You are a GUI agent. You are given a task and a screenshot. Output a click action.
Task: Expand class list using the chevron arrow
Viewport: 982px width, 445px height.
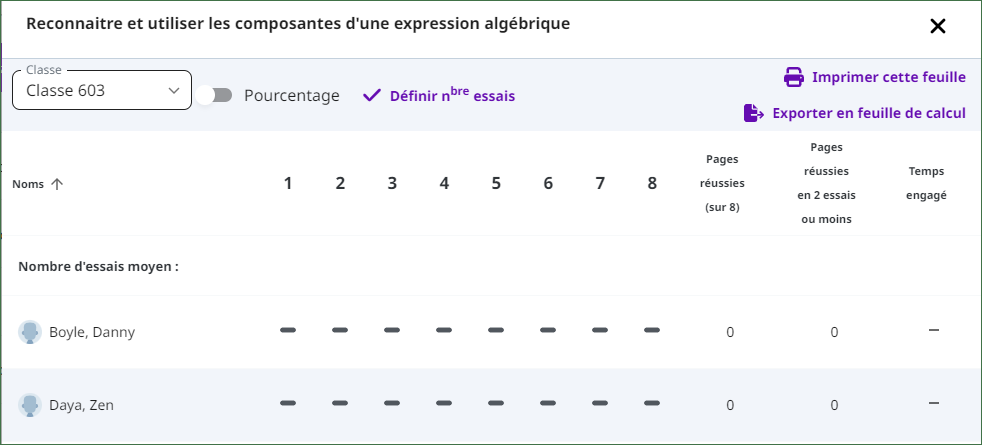(x=174, y=91)
